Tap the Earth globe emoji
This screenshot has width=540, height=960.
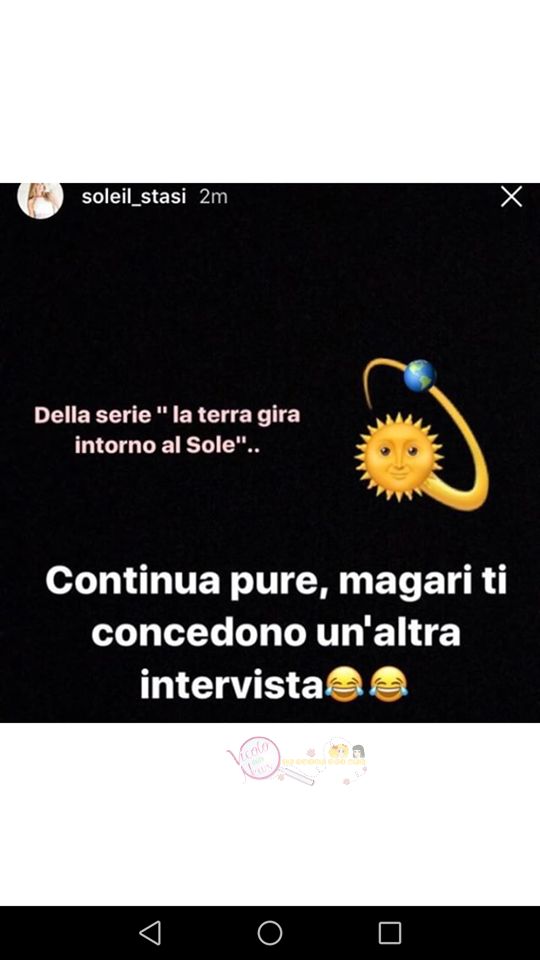420,375
